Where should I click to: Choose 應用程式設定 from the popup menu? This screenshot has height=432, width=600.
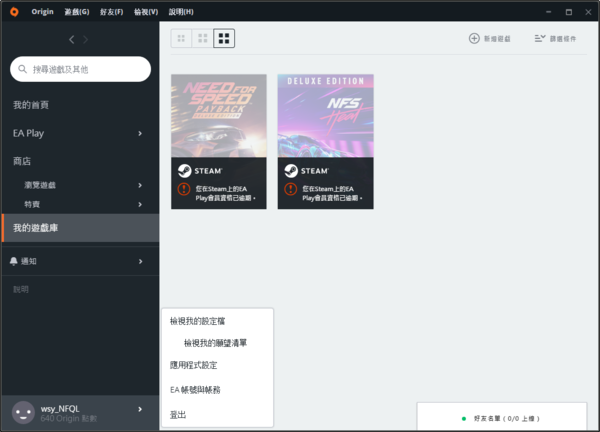pos(194,365)
